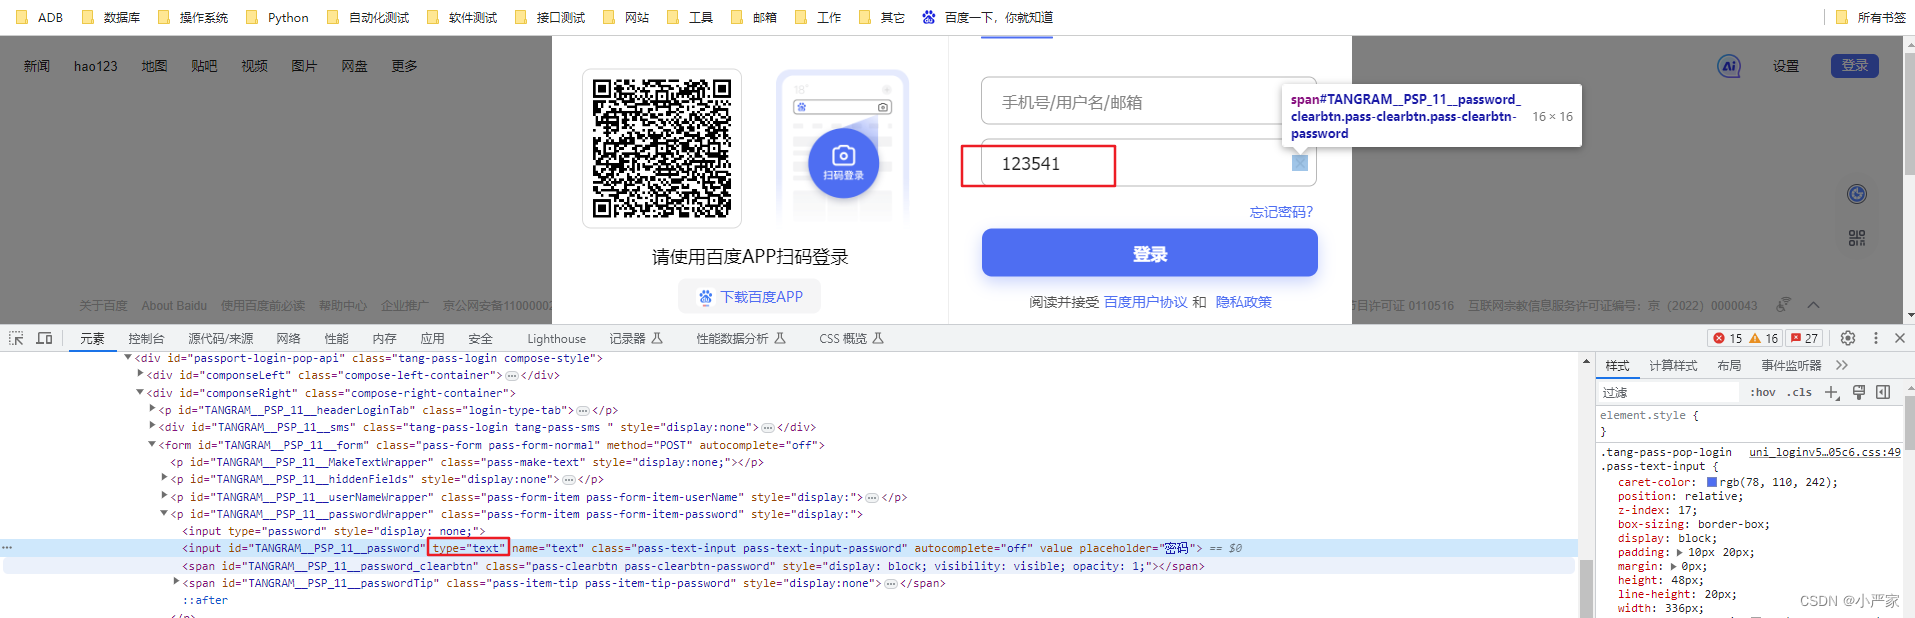This screenshot has width=1915, height=618.
Task: Toggle the .cls class editor panel
Action: point(1801,392)
